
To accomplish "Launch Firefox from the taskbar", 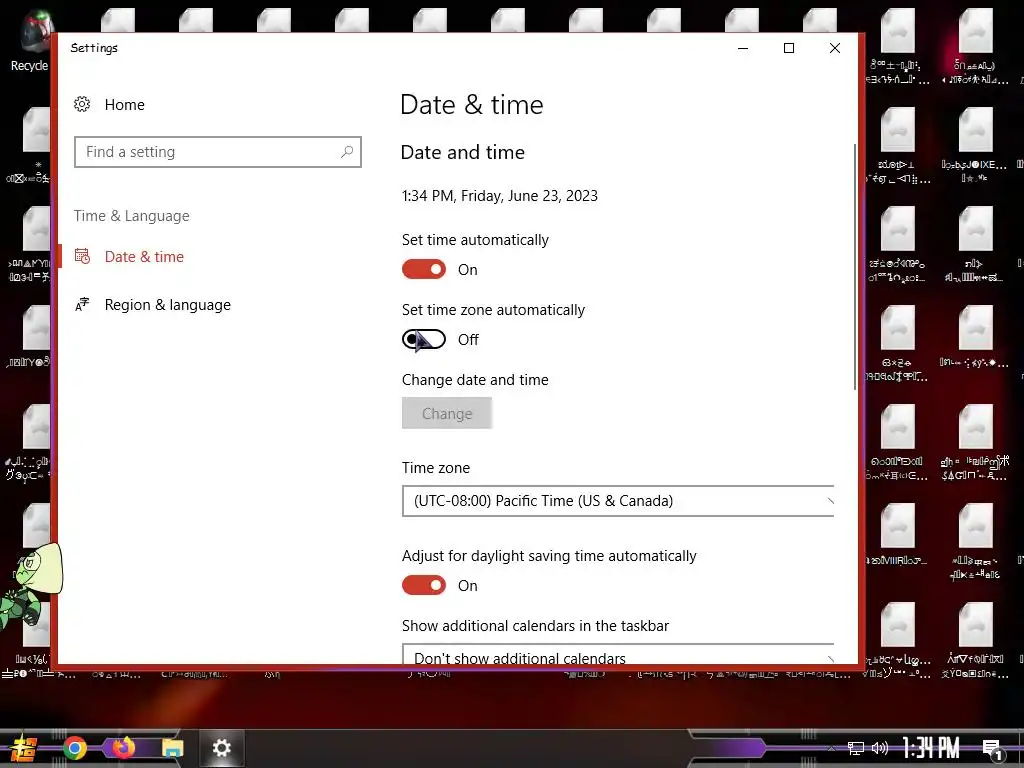I will click(123, 748).
